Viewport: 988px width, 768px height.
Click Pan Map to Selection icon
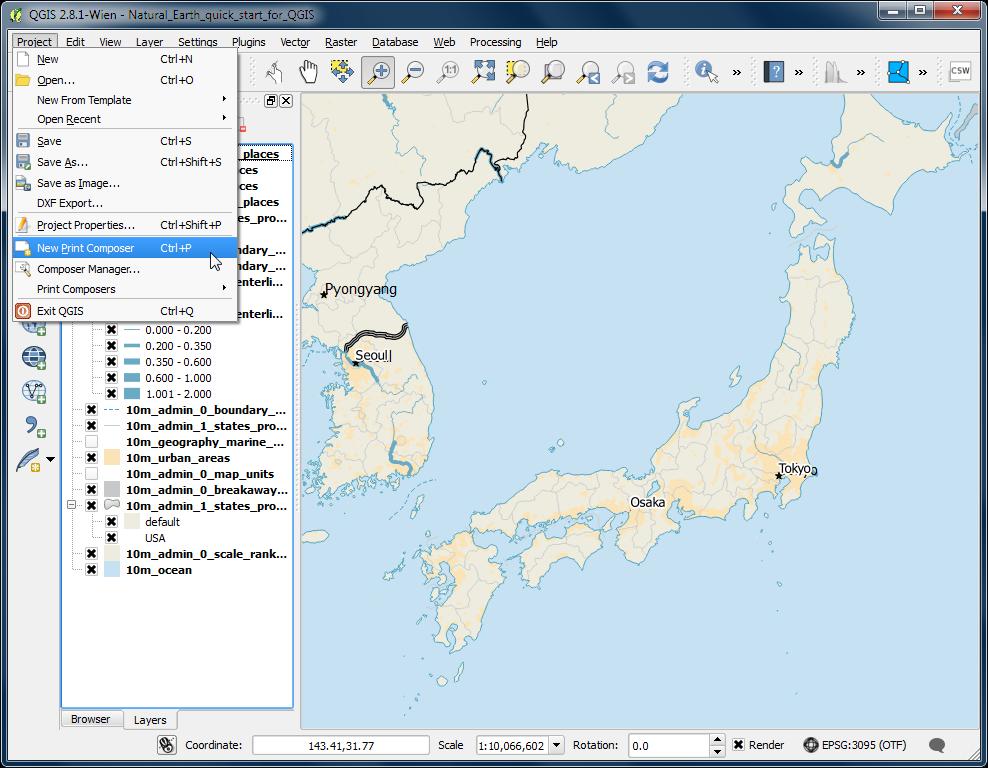(x=342, y=72)
